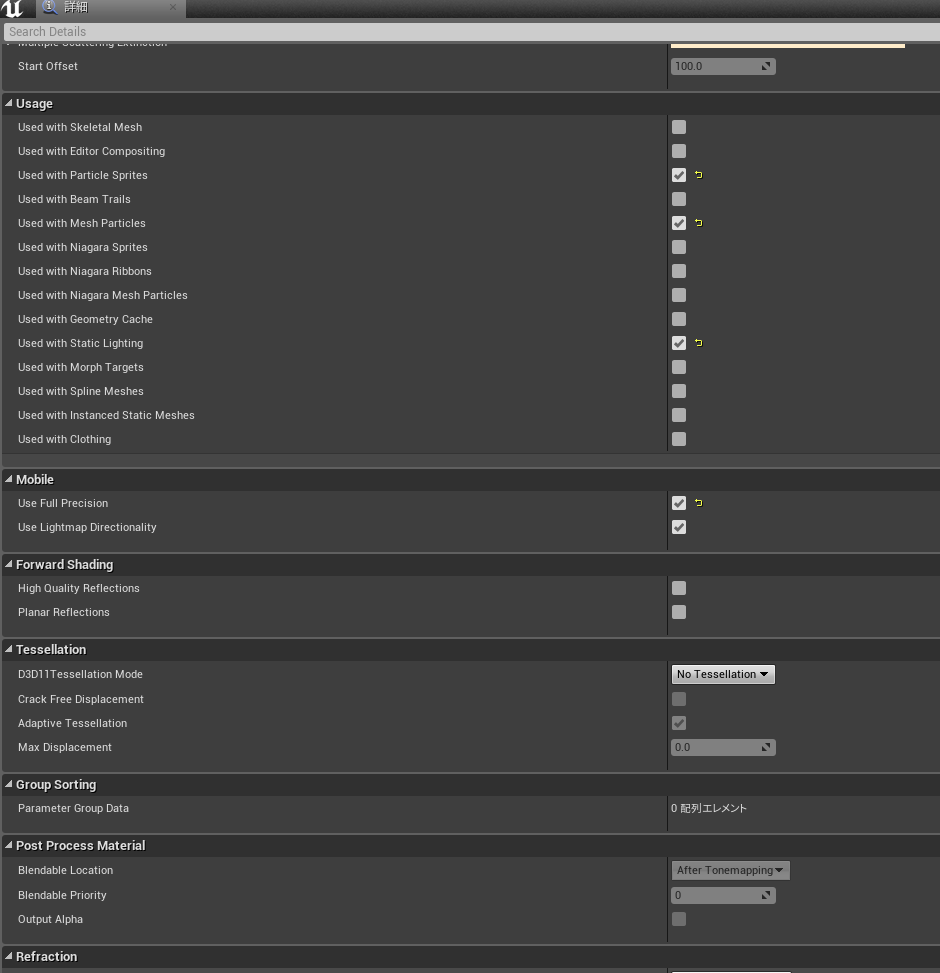Screen dimensions: 940x973
Task: Click the Crack Free Displacement checkbox
Action: click(679, 699)
